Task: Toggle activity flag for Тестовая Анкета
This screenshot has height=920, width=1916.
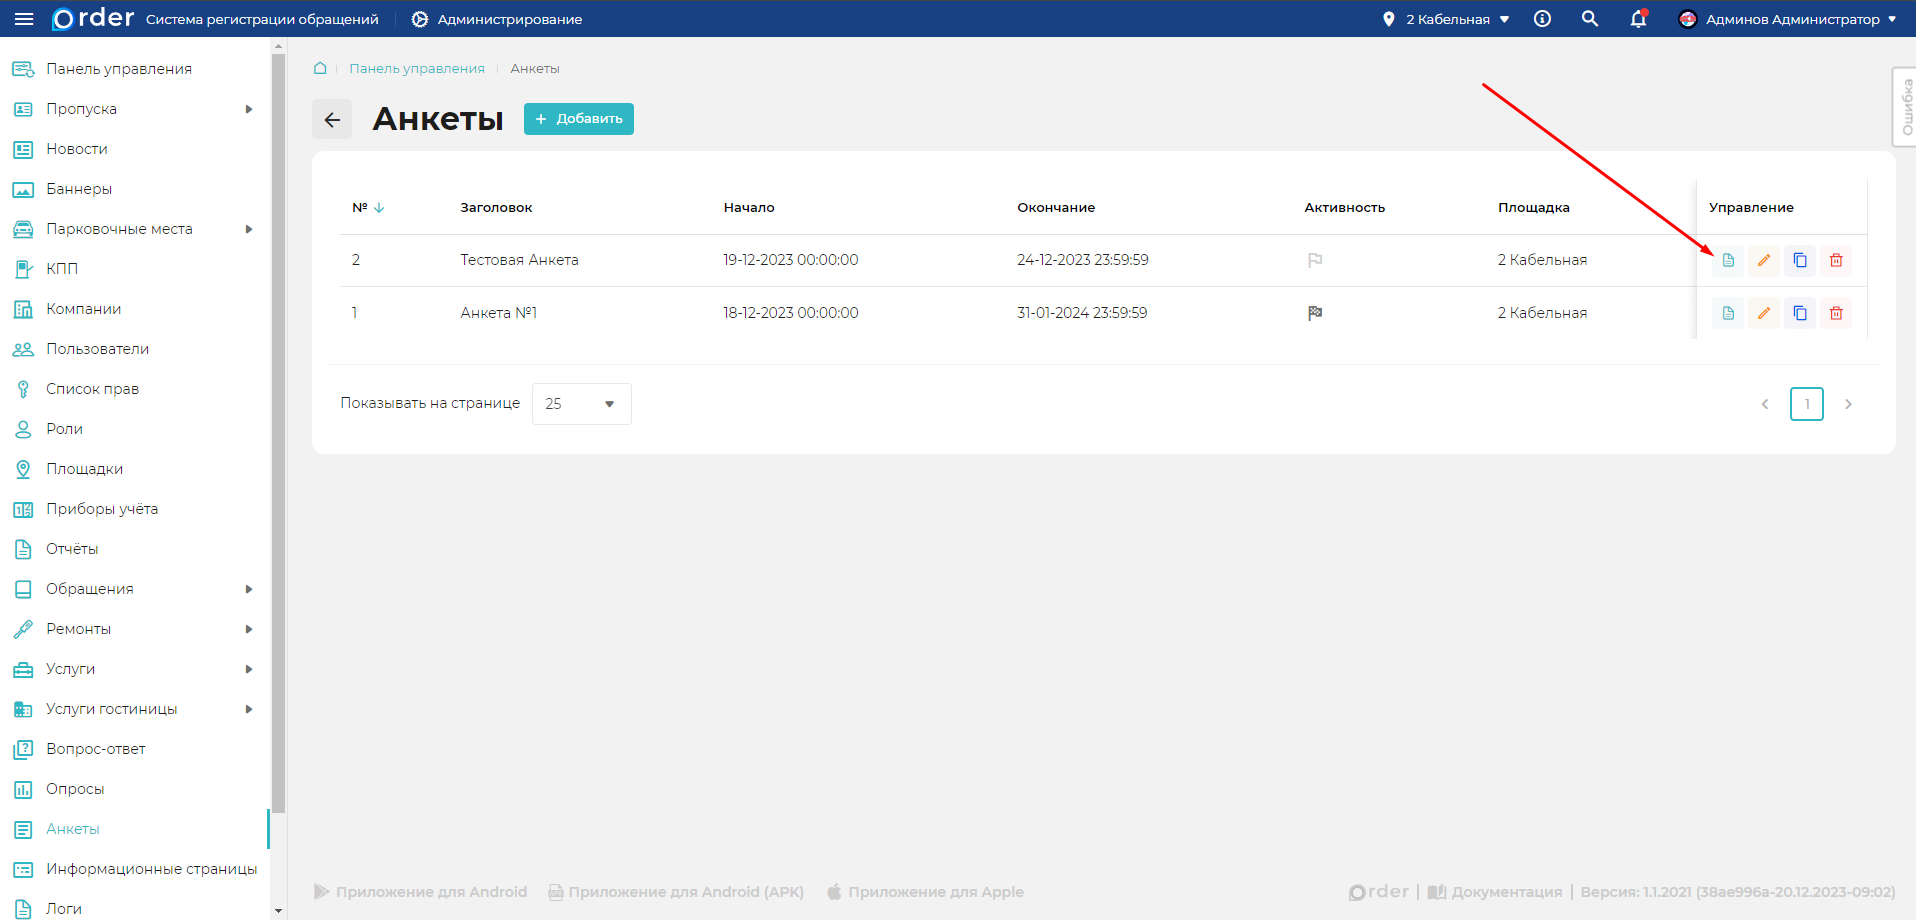Action: pyautogui.click(x=1314, y=260)
